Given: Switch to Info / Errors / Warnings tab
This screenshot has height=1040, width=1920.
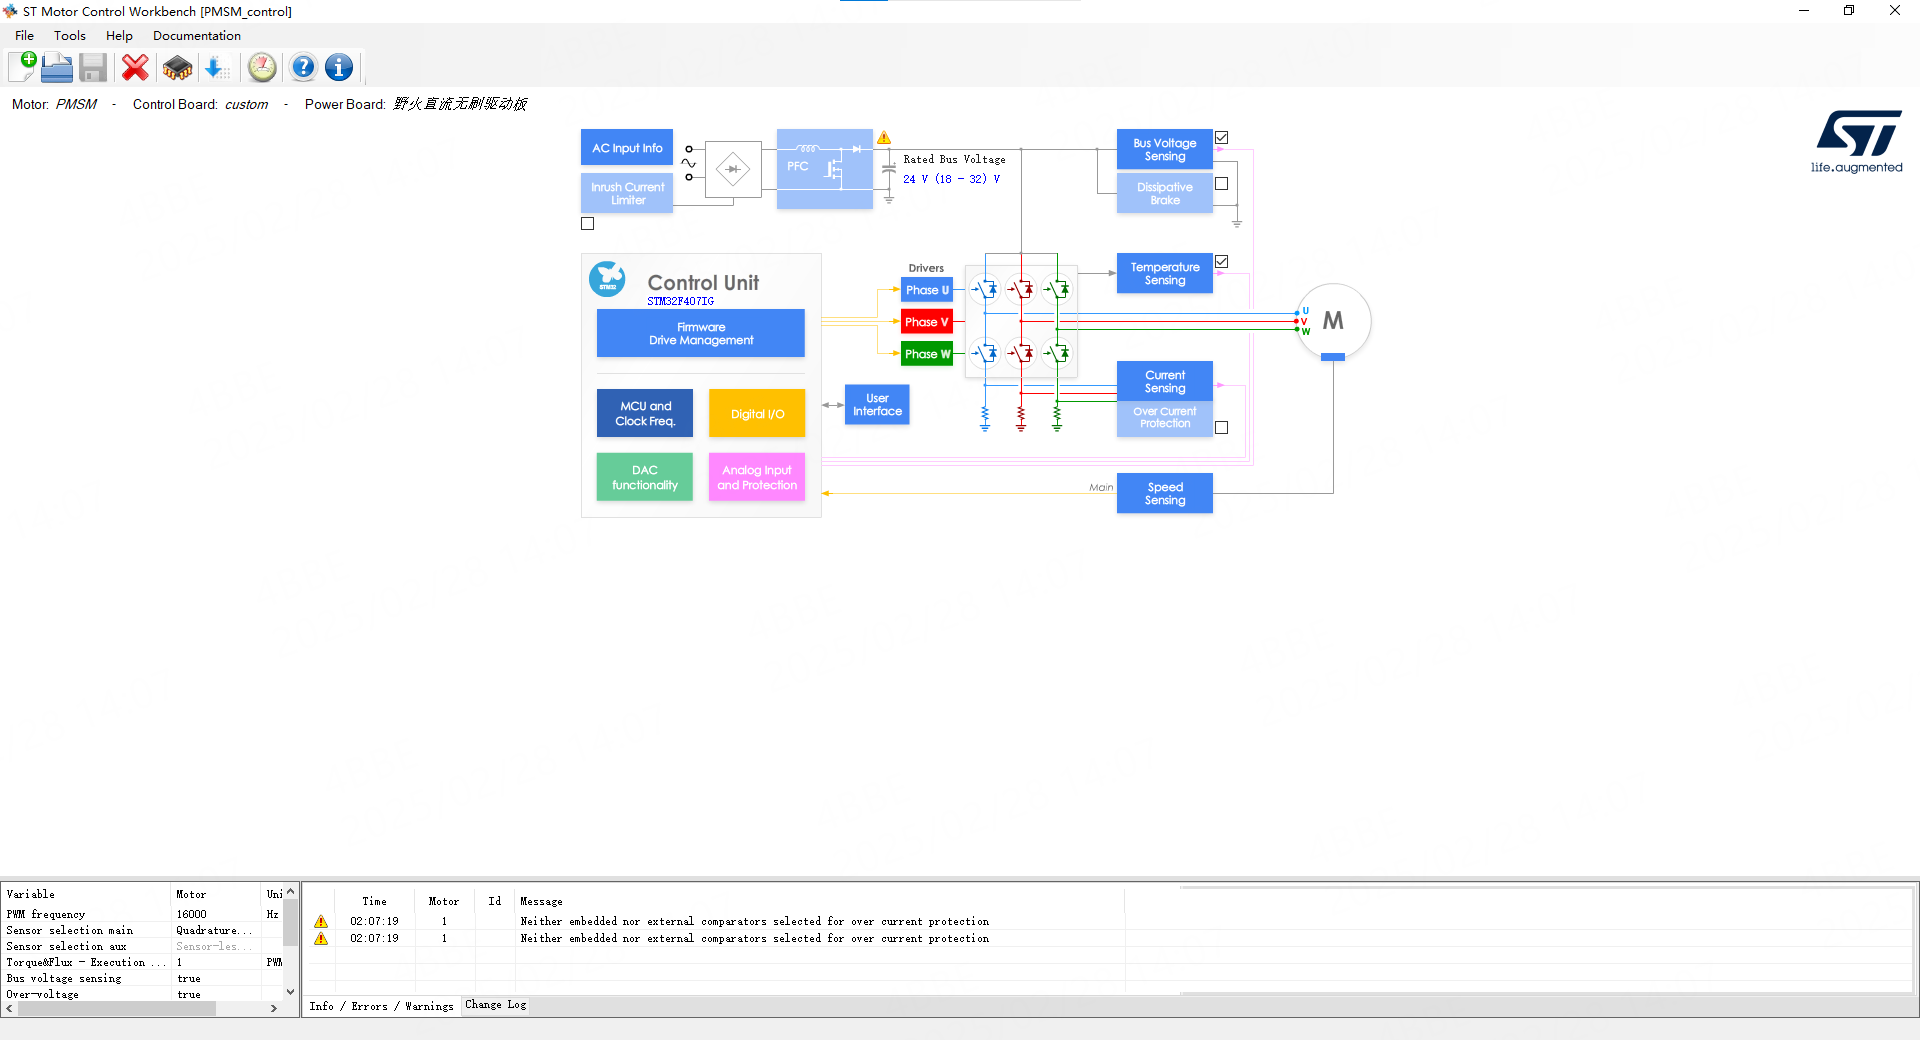Looking at the screenshot, I should point(381,1006).
